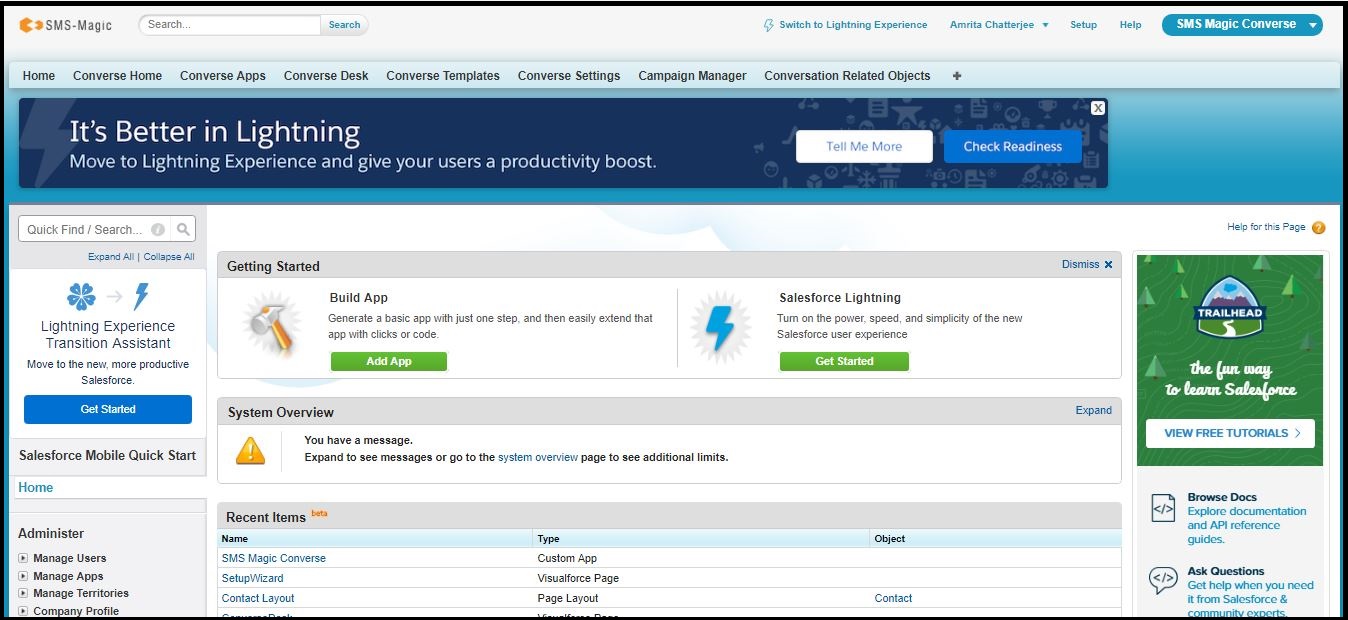Click the green Add App button
Viewport: 1348px width, 620px height.
389,361
